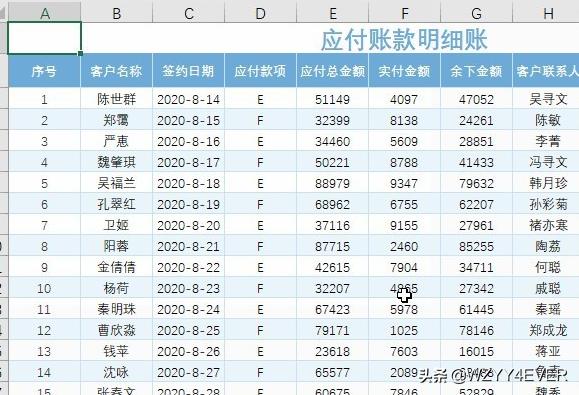Select contact cell 蒋亚
The height and width of the screenshot is (395, 579).
(546, 351)
